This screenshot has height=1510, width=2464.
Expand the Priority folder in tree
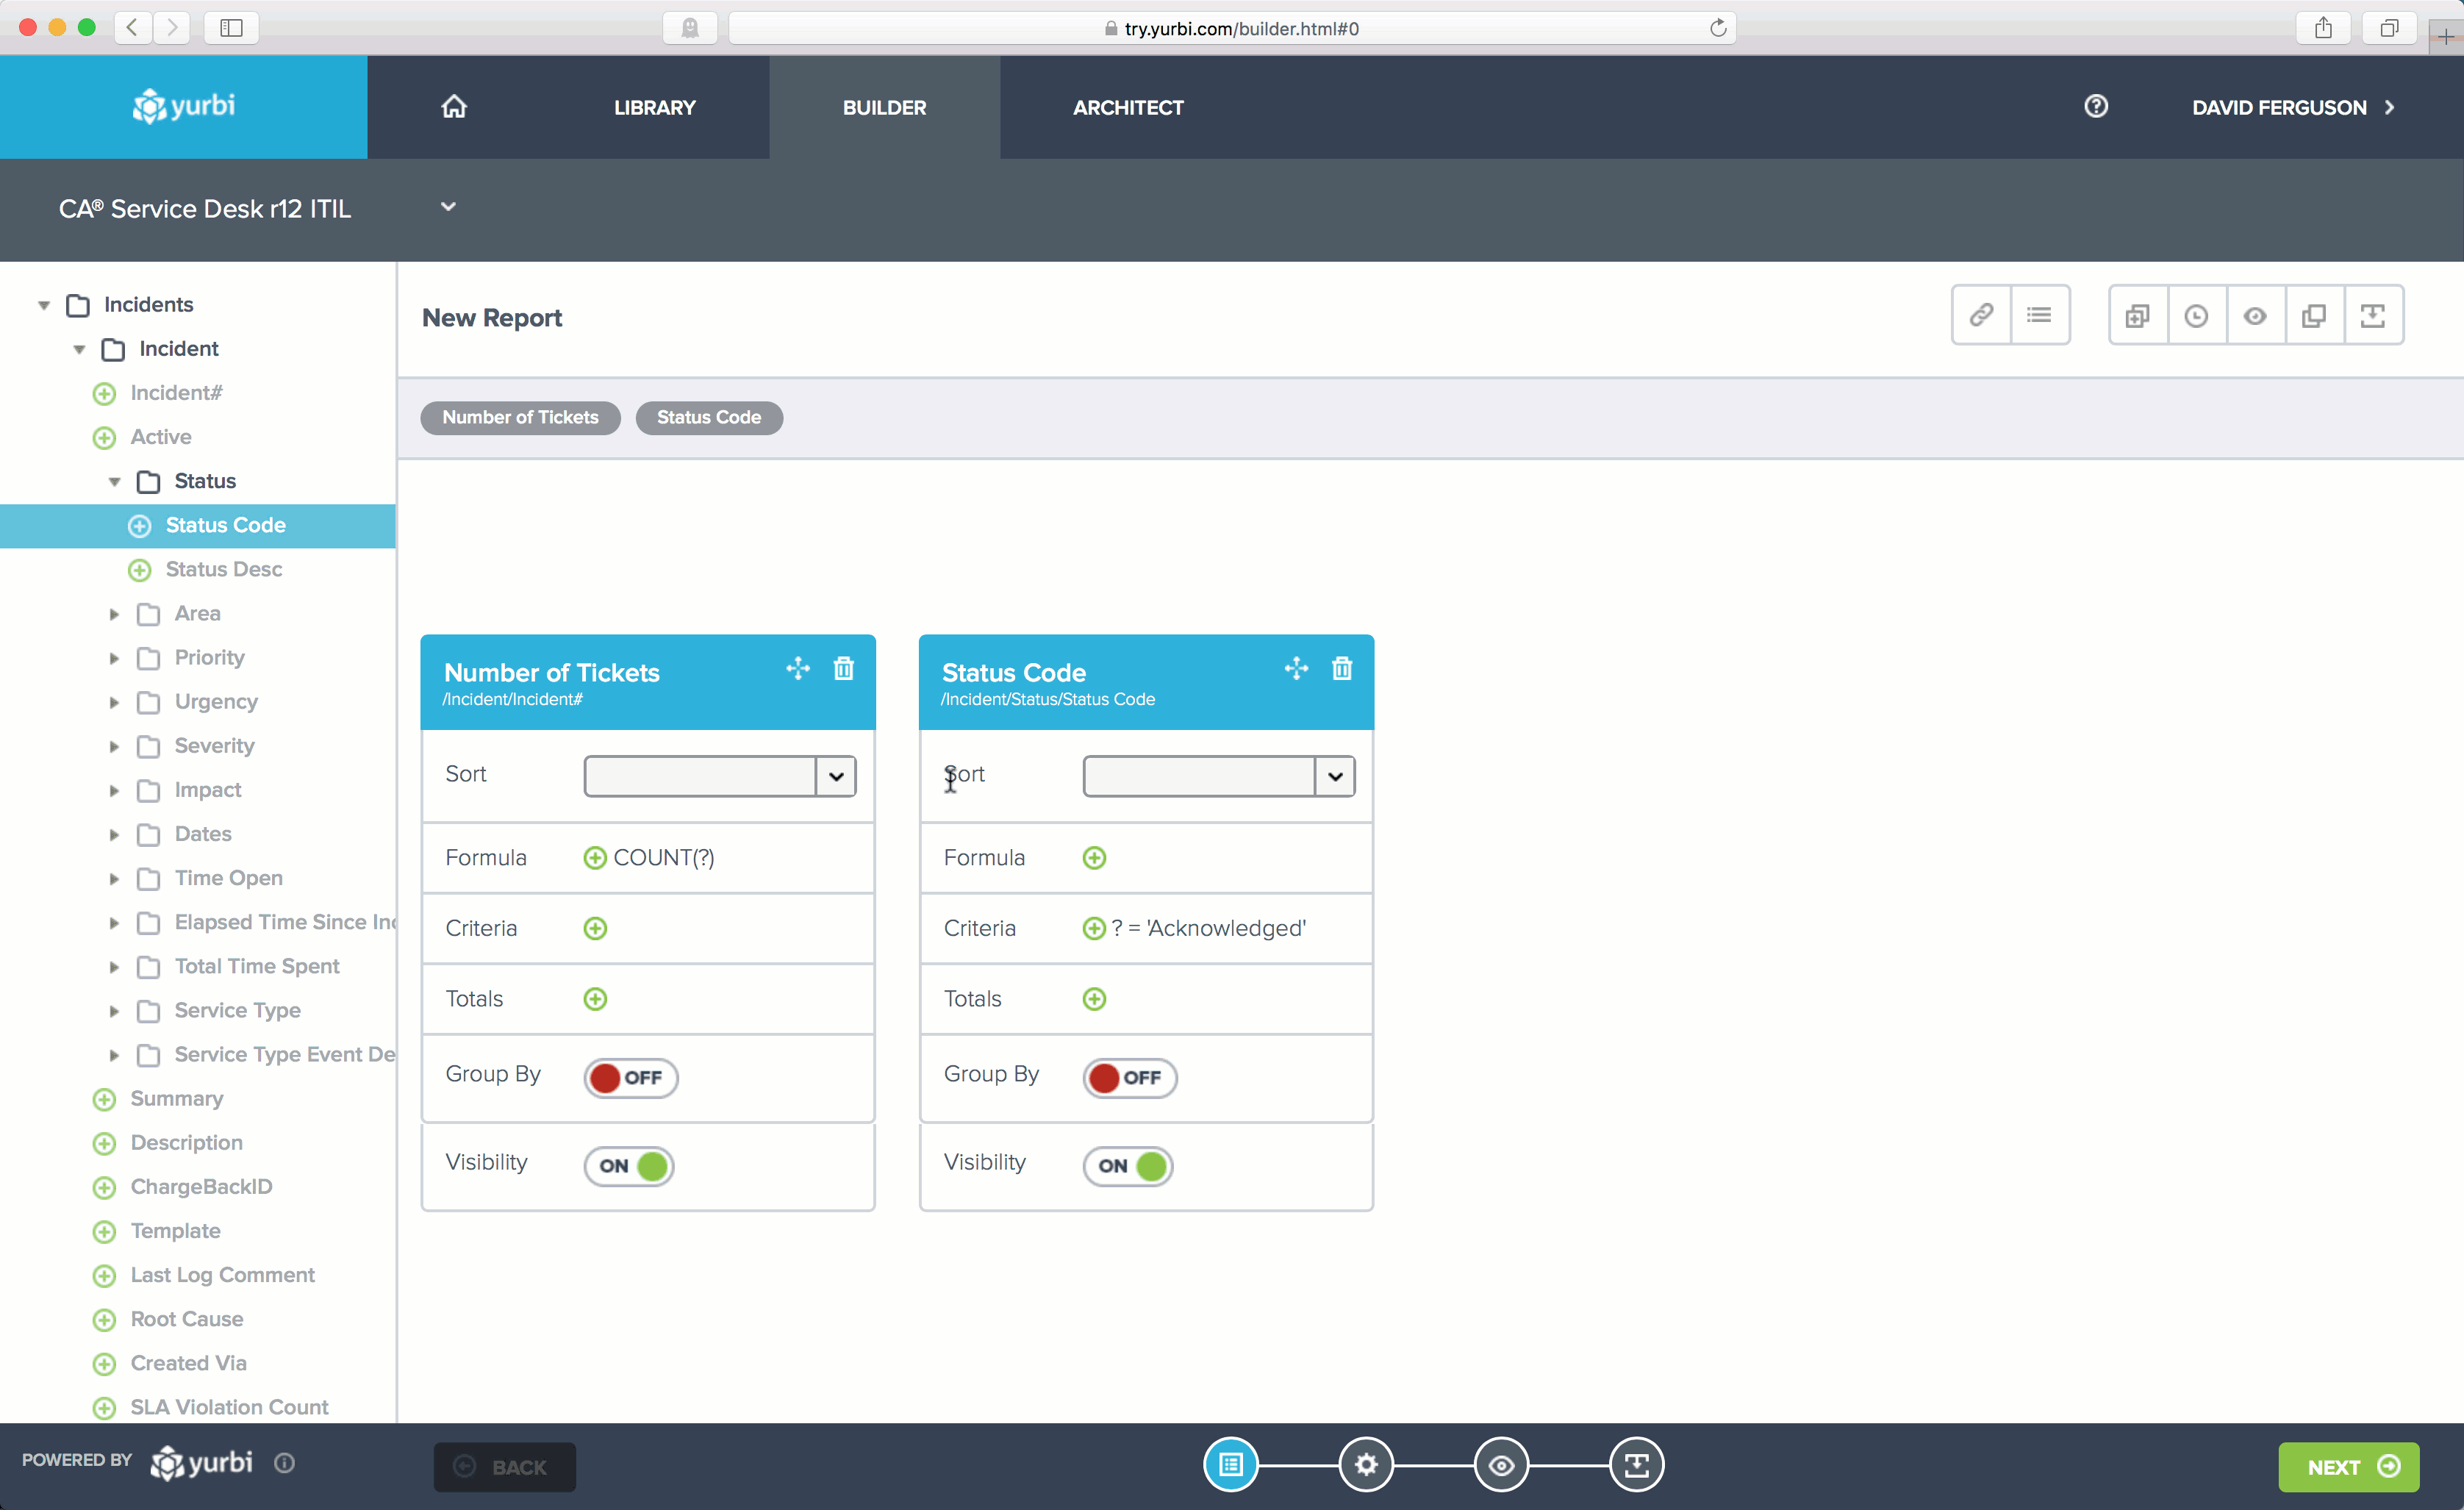(114, 658)
